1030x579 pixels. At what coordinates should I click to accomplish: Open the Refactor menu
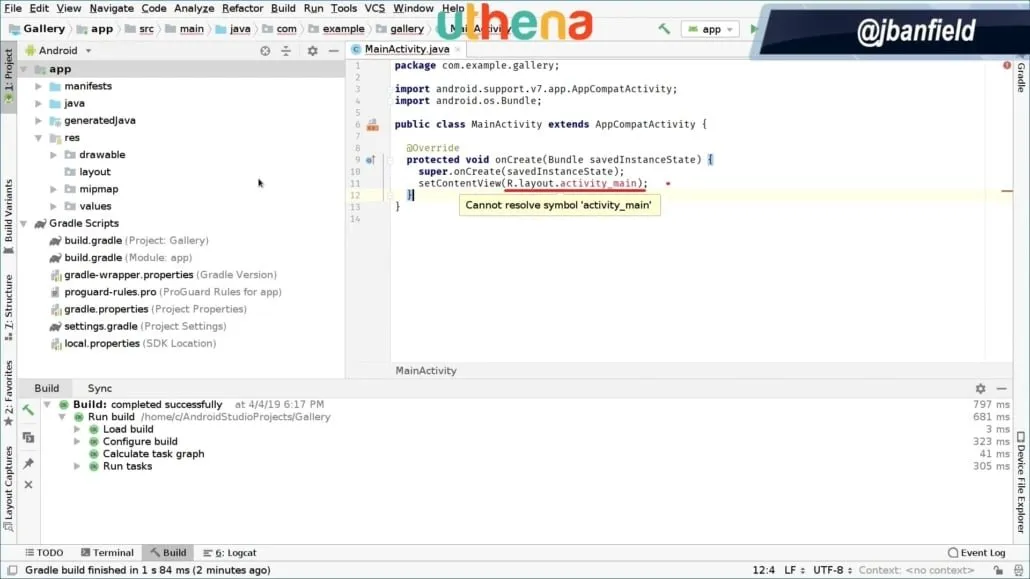click(242, 8)
